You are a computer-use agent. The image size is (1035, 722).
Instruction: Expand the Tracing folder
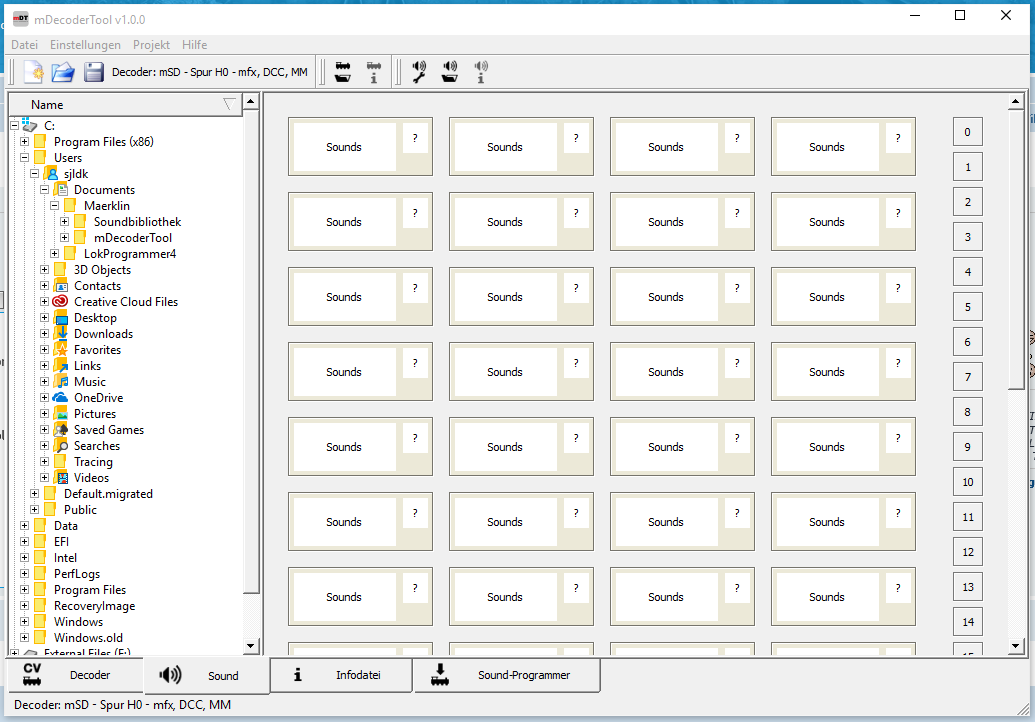tap(44, 461)
